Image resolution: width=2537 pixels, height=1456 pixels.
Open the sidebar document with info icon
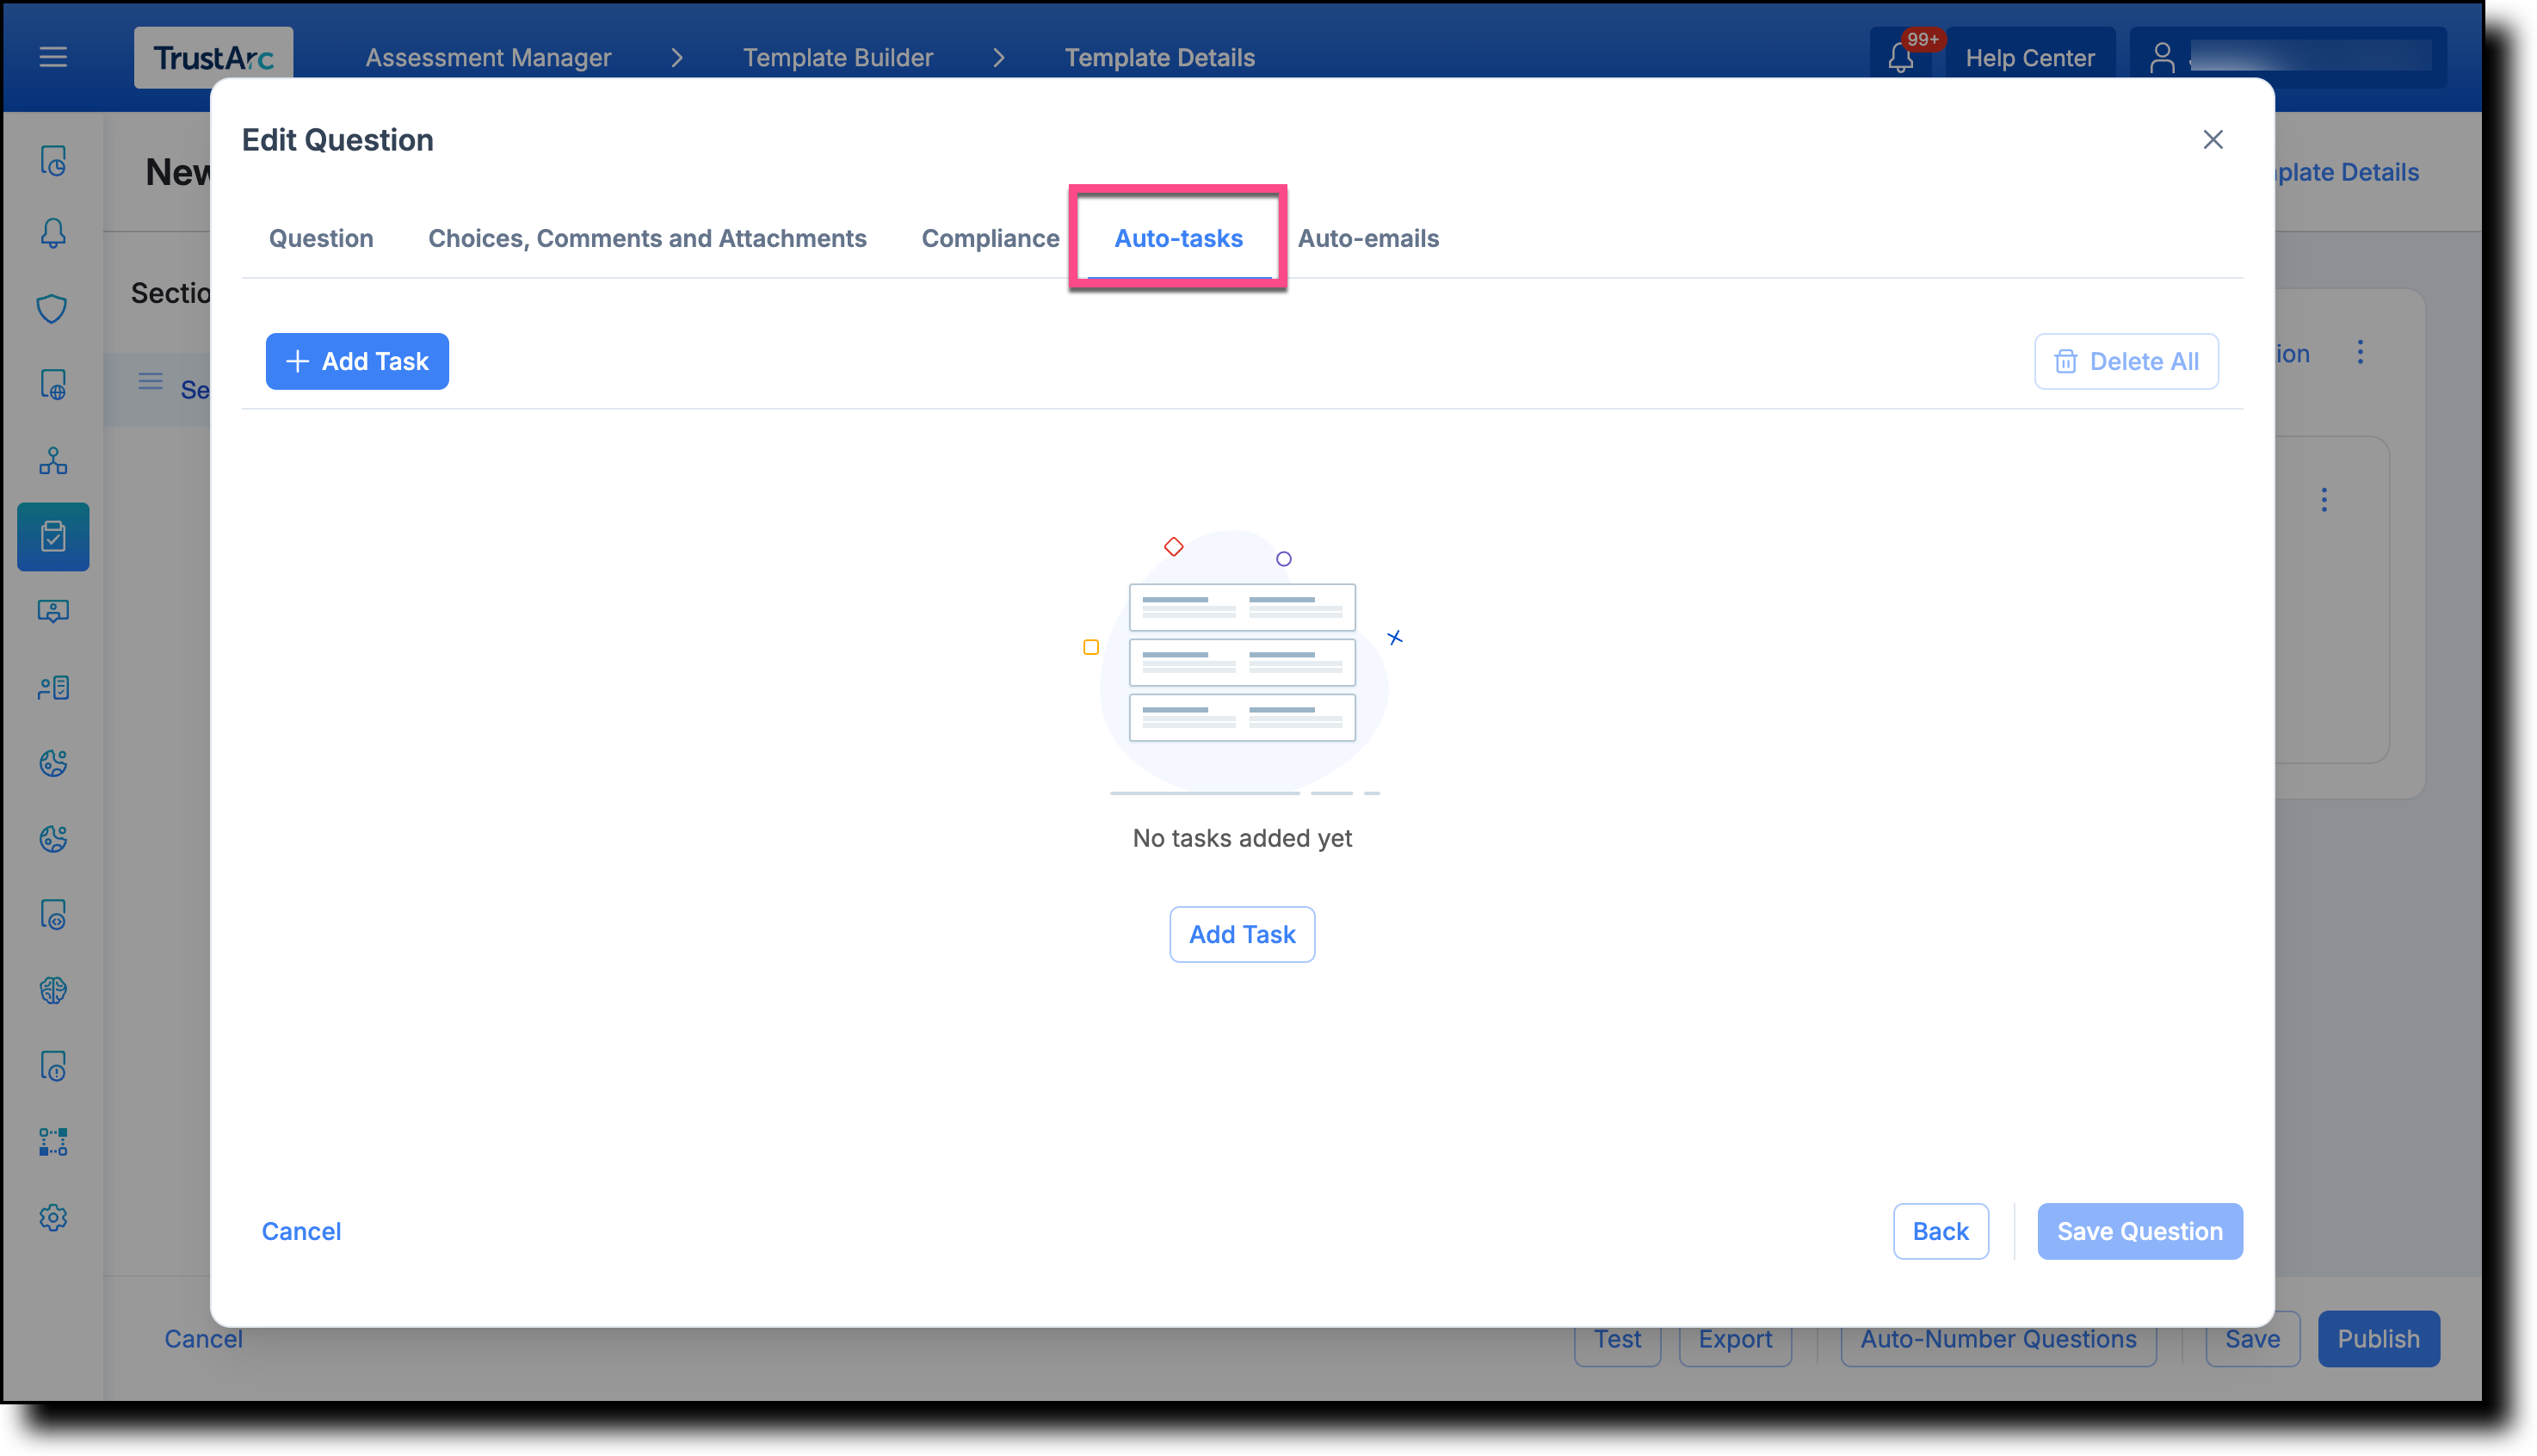coord(53,1066)
